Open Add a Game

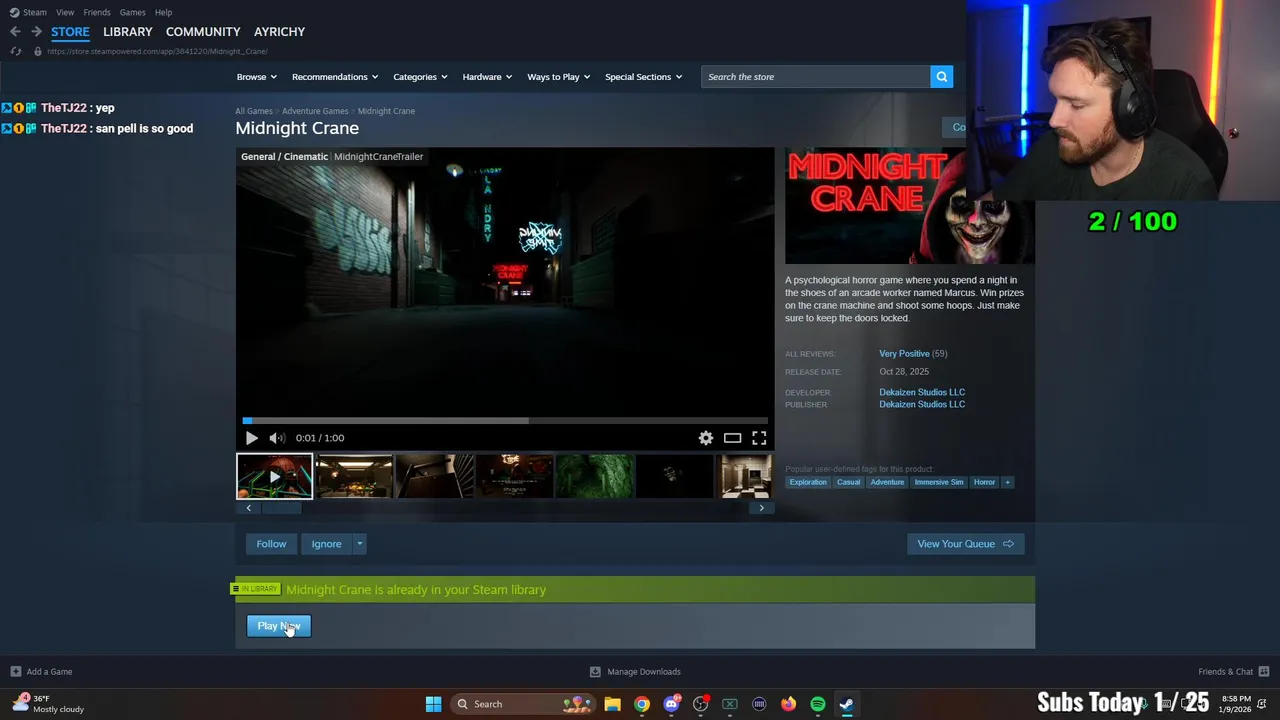(41, 672)
